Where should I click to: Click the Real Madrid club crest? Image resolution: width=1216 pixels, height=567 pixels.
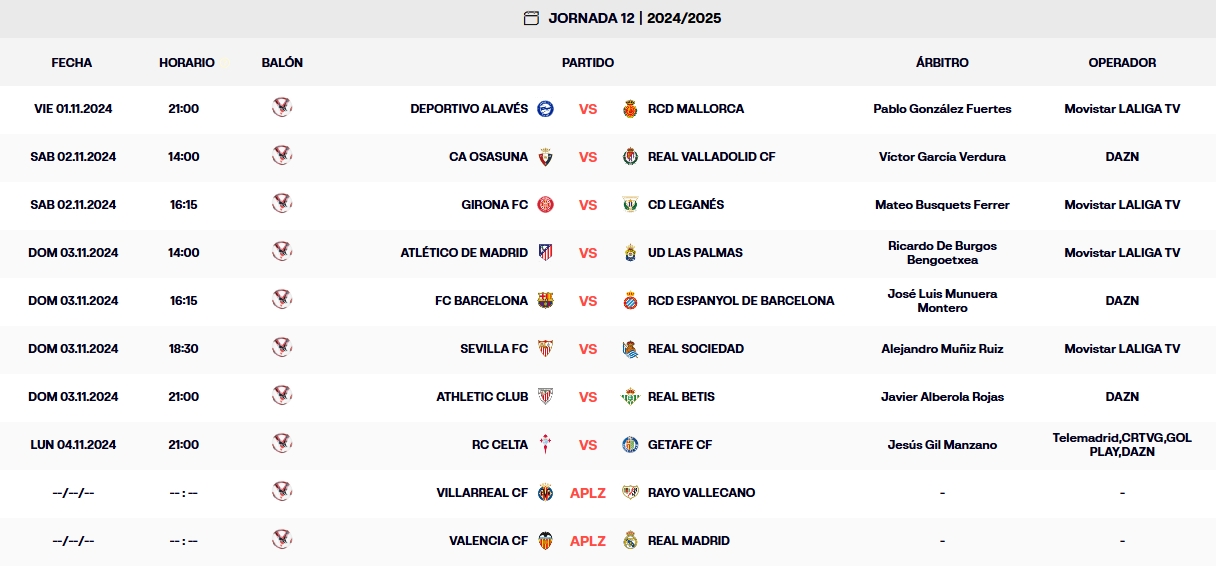pyautogui.click(x=630, y=540)
